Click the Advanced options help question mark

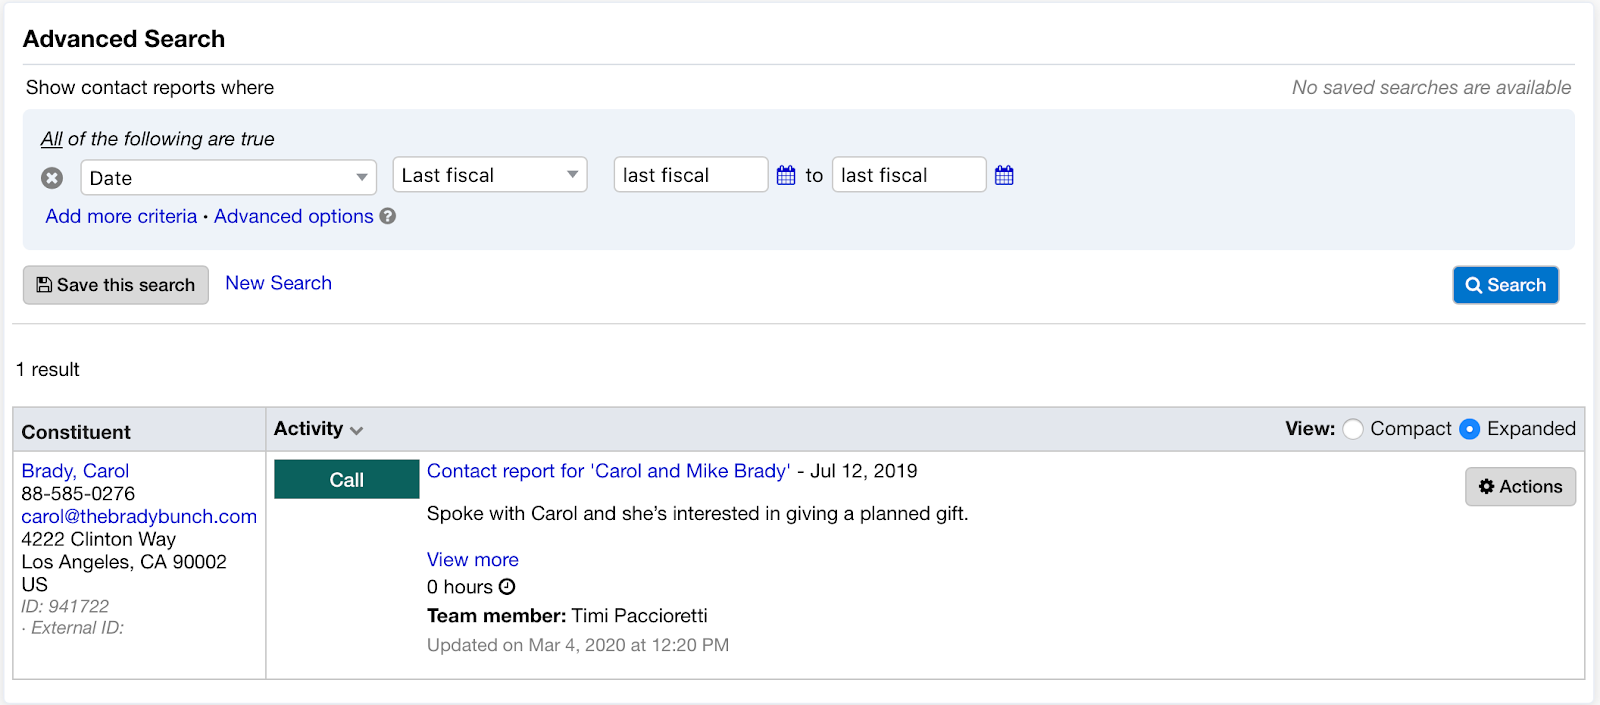pyautogui.click(x=388, y=216)
